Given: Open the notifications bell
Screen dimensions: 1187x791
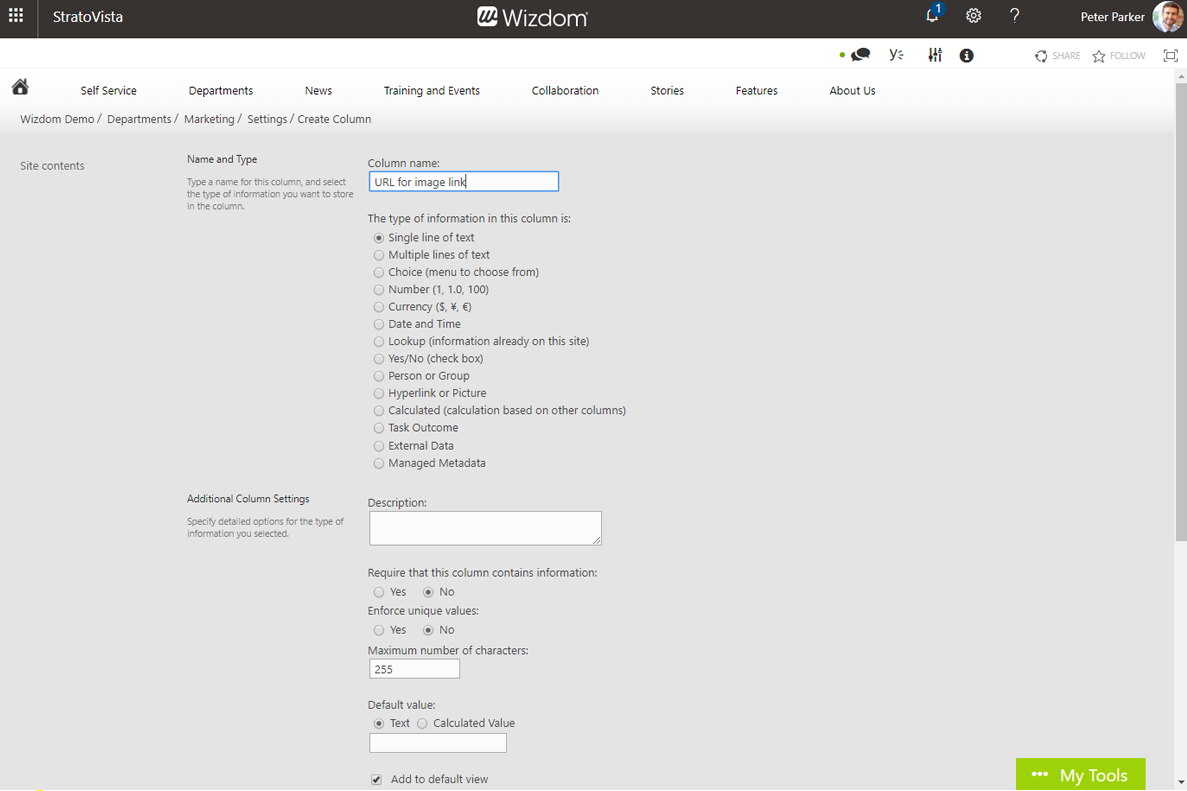Looking at the screenshot, I should [932, 16].
